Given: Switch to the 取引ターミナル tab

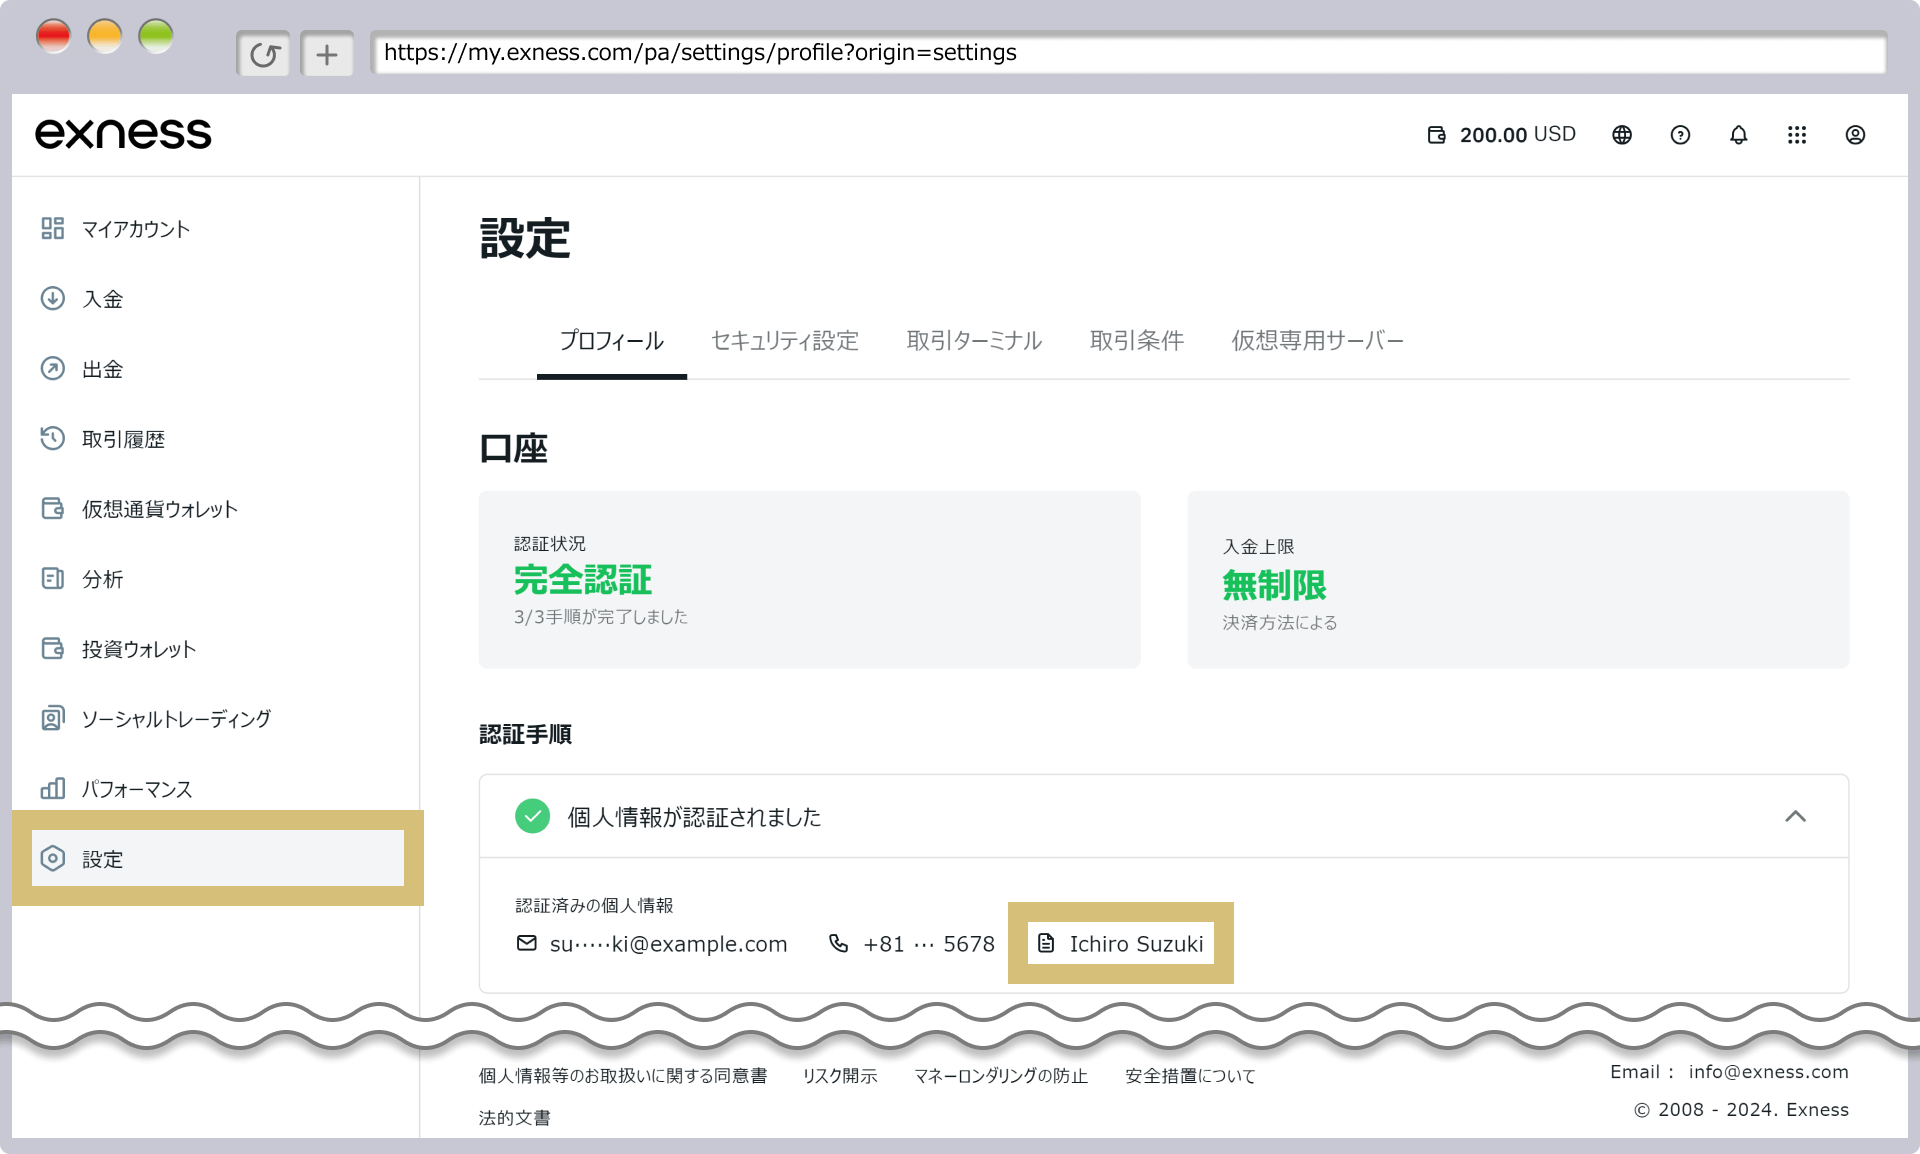Looking at the screenshot, I should 974,341.
